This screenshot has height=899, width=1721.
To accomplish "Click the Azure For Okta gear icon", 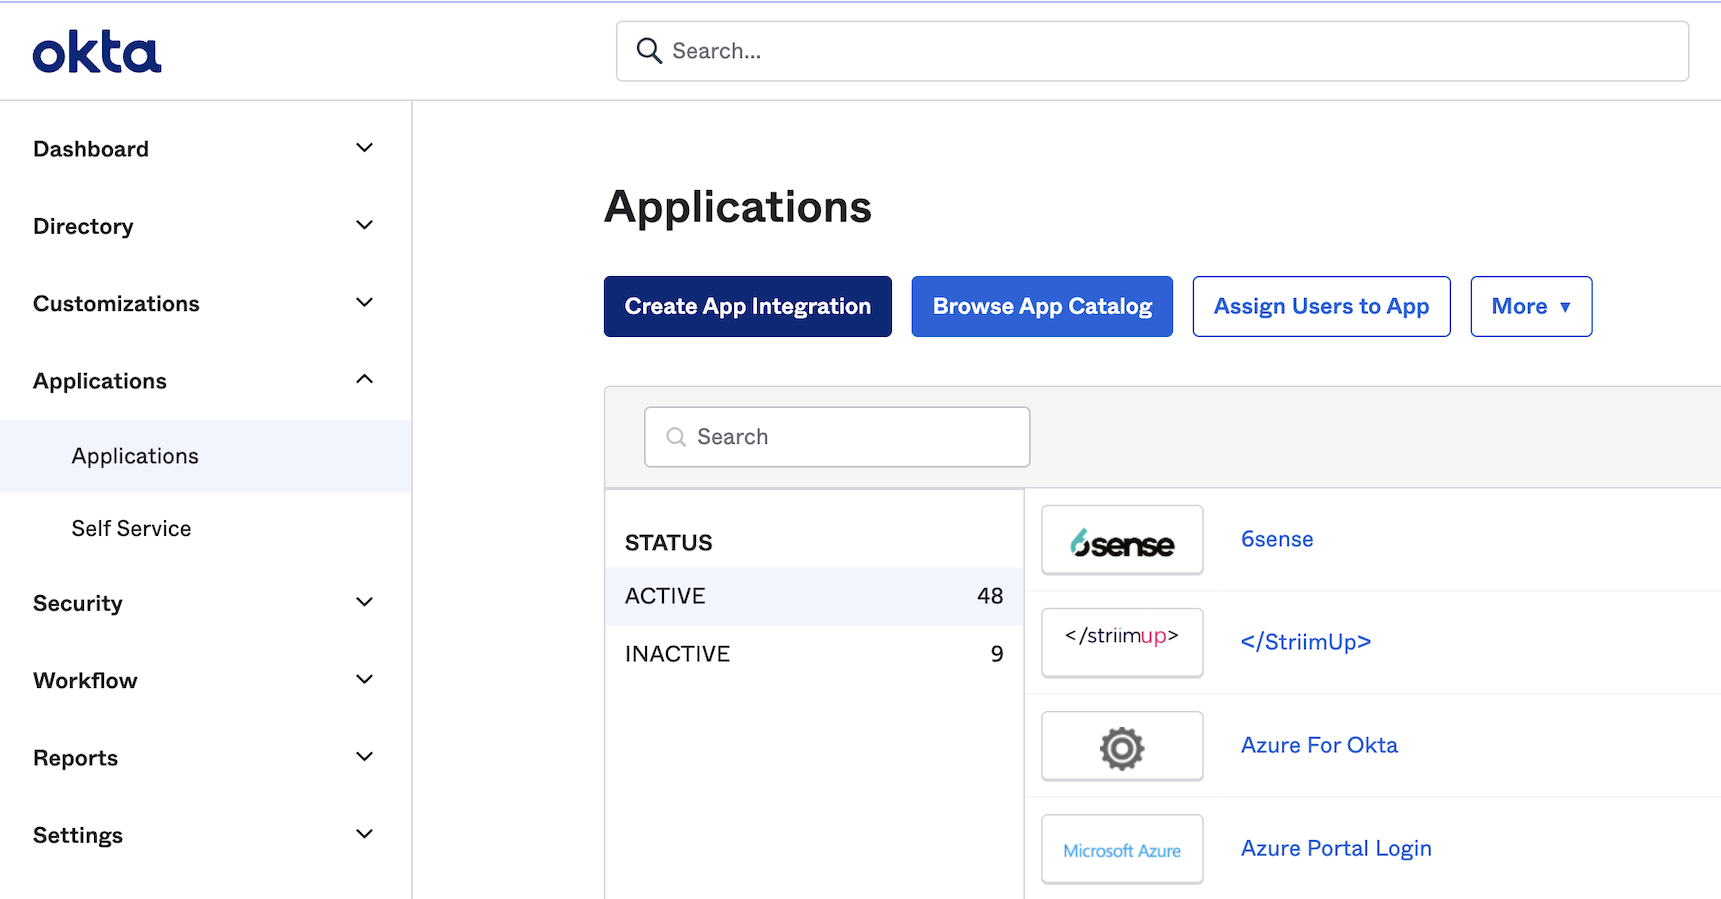I will 1122,747.
